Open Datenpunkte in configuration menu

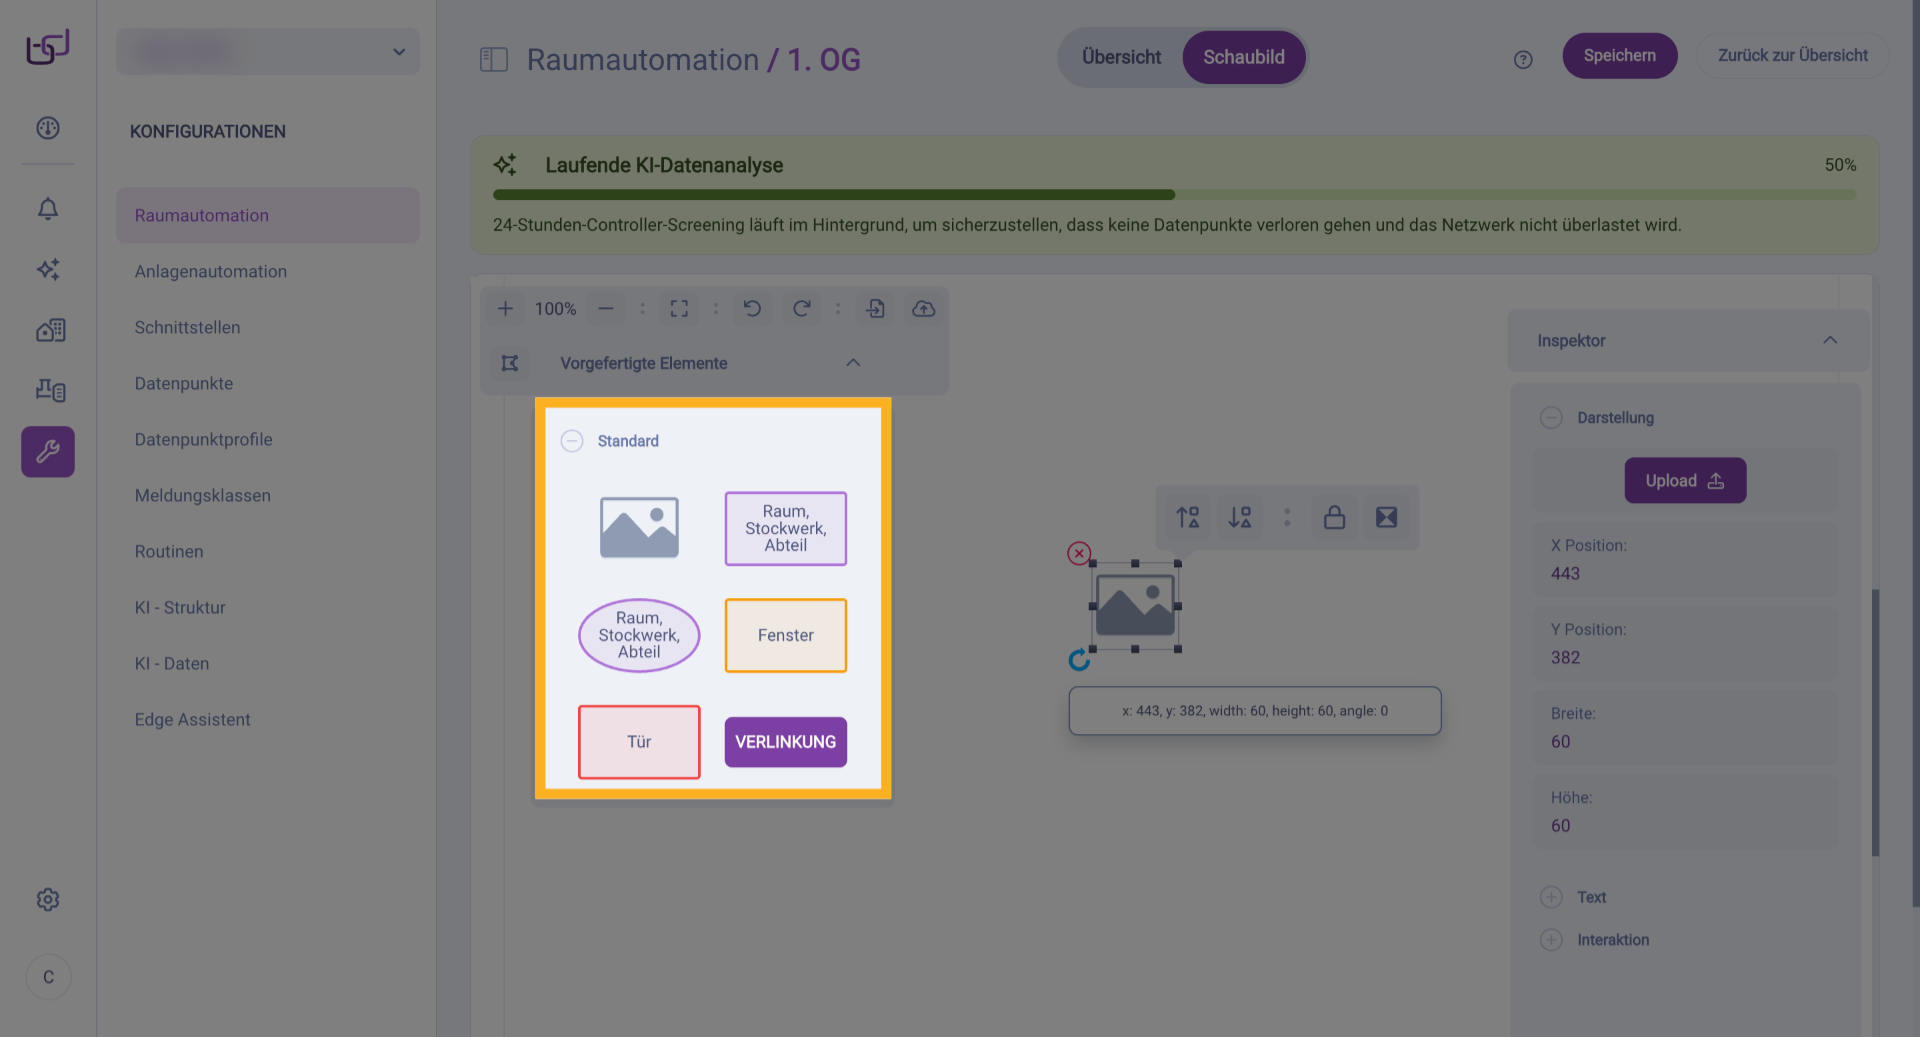184,383
